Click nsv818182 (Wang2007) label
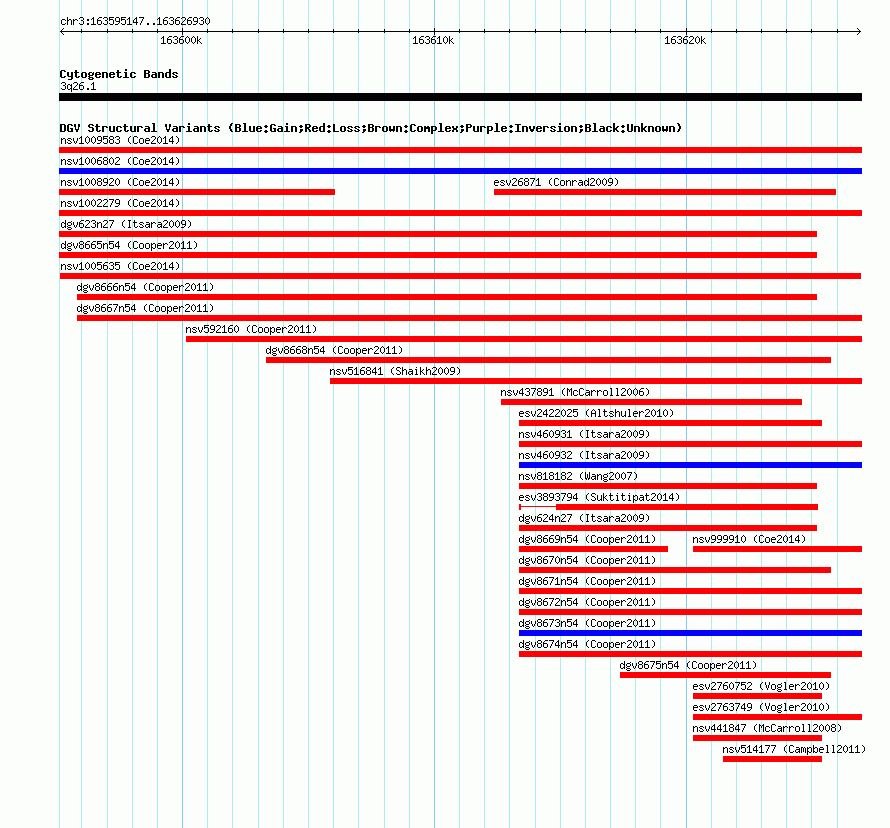 coord(578,476)
